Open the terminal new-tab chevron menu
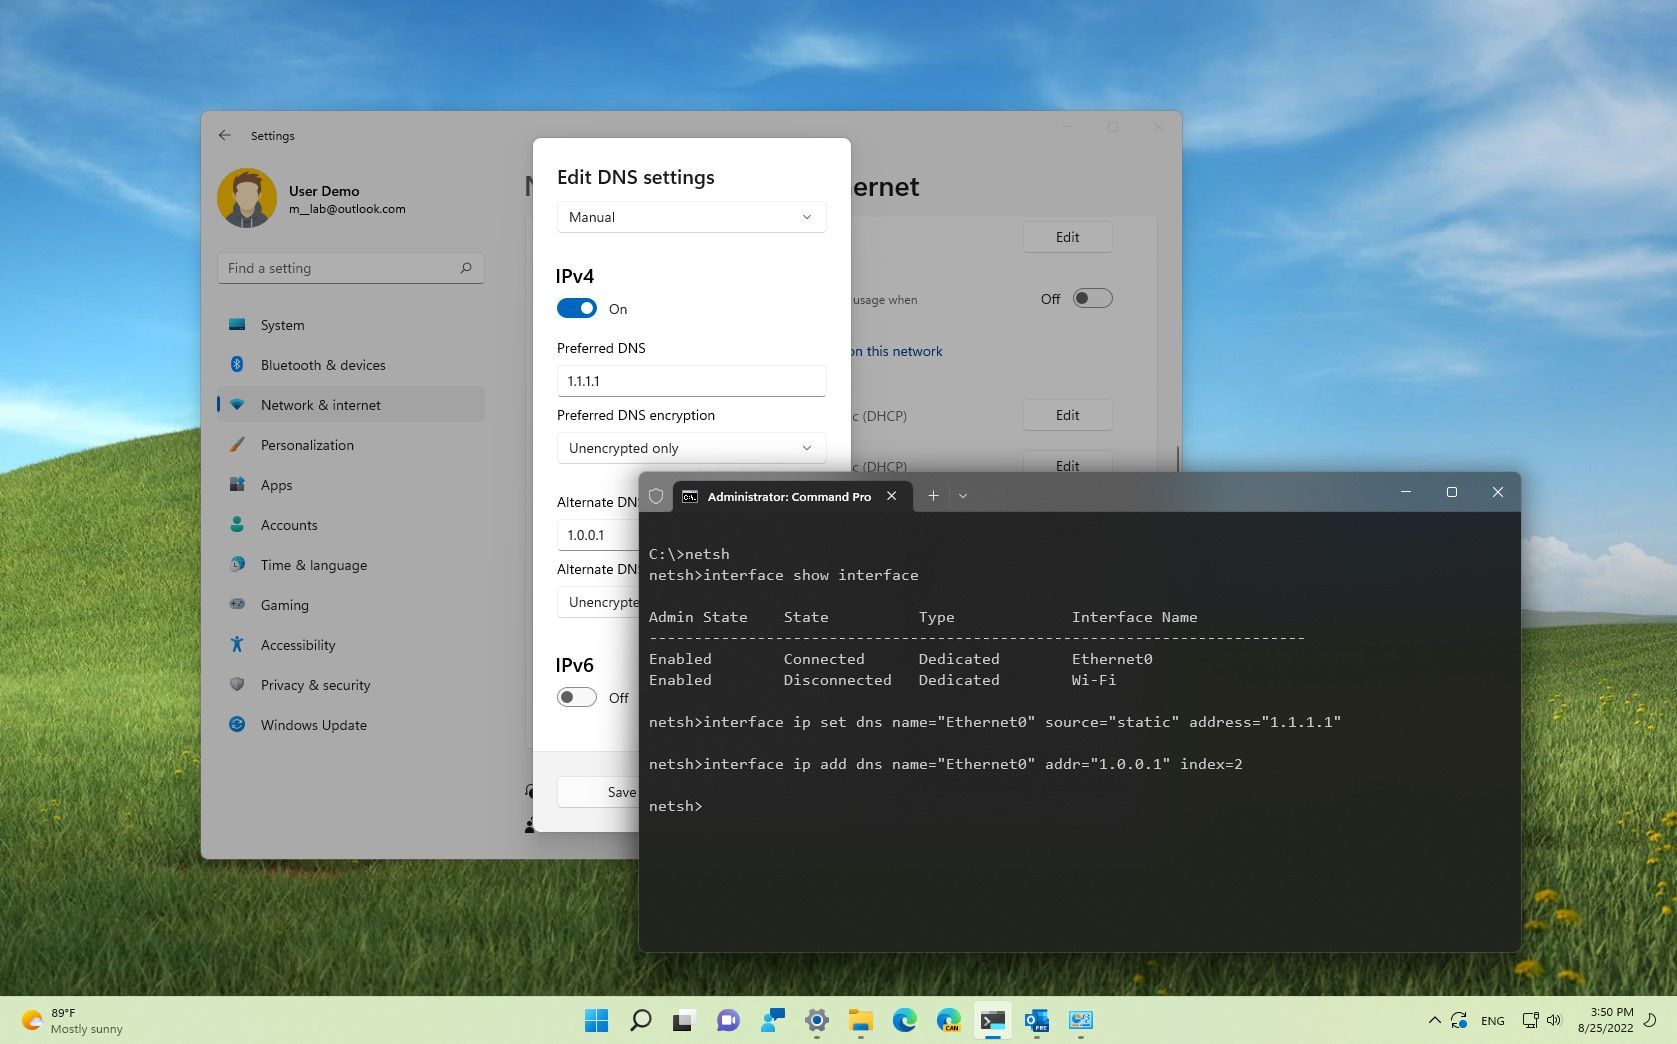The width and height of the screenshot is (1677, 1044). (962, 495)
